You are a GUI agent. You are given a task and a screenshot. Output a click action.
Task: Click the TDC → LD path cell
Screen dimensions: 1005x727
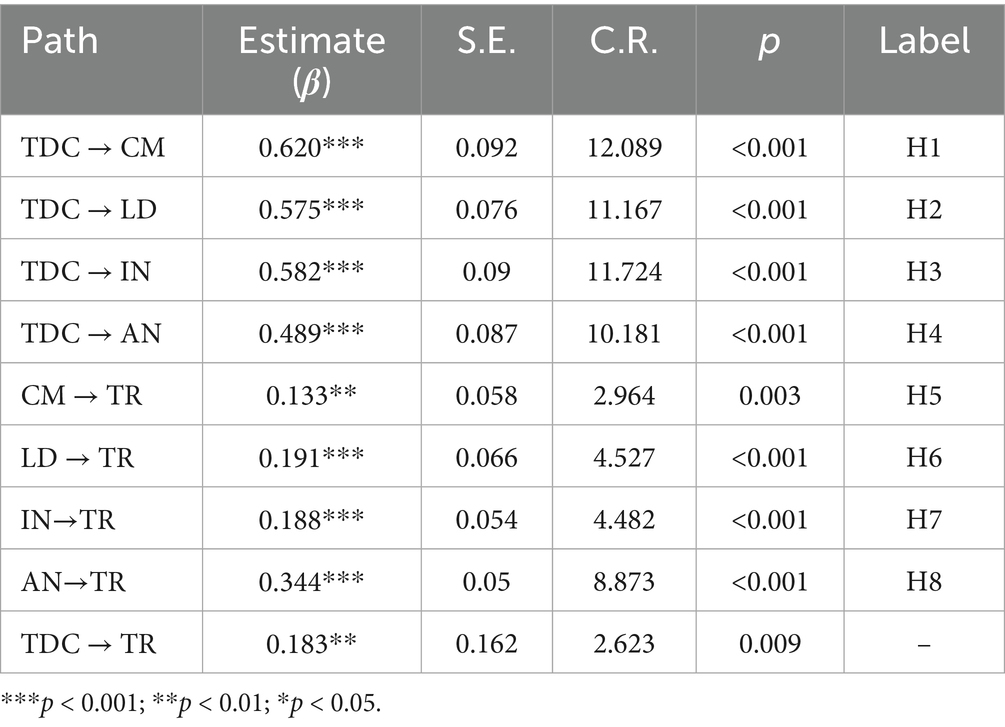tap(88, 209)
